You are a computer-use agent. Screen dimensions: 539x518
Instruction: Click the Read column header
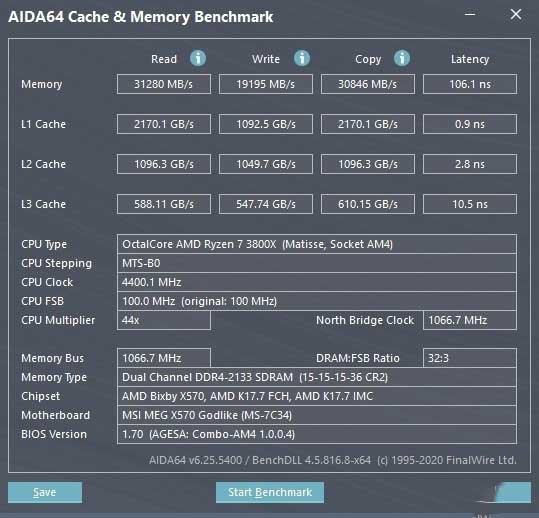164,59
